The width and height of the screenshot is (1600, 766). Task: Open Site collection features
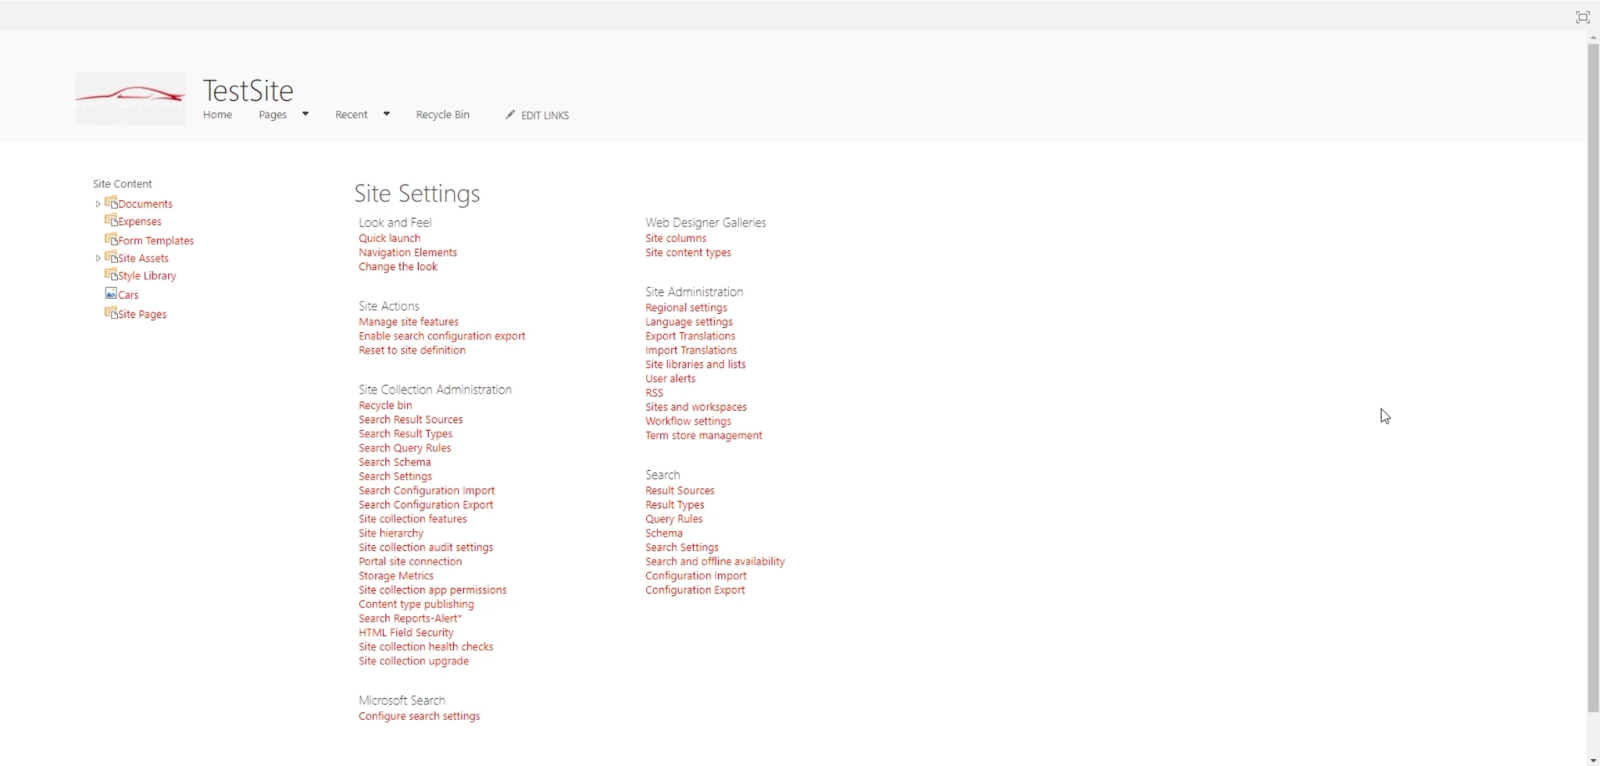(412, 519)
